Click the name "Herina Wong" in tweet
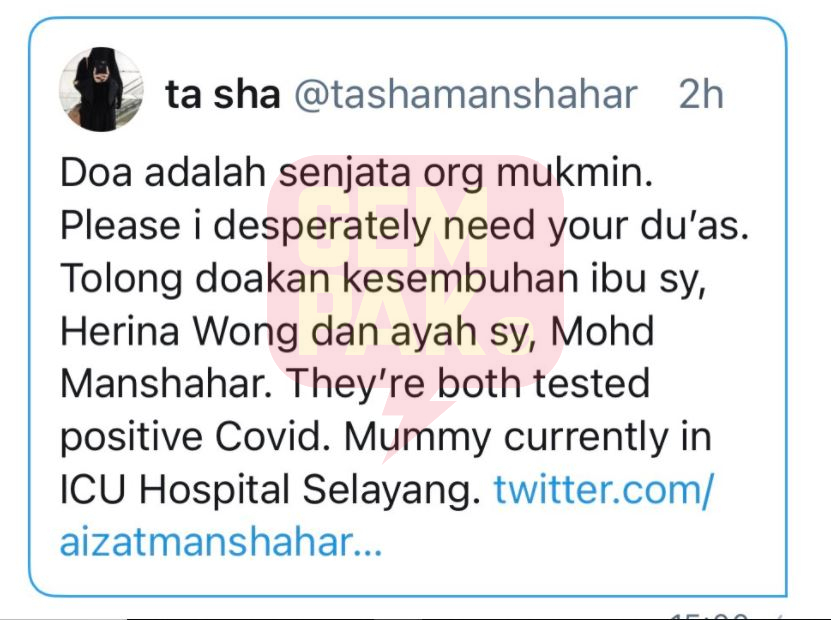The height and width of the screenshot is (620, 831). [180, 331]
